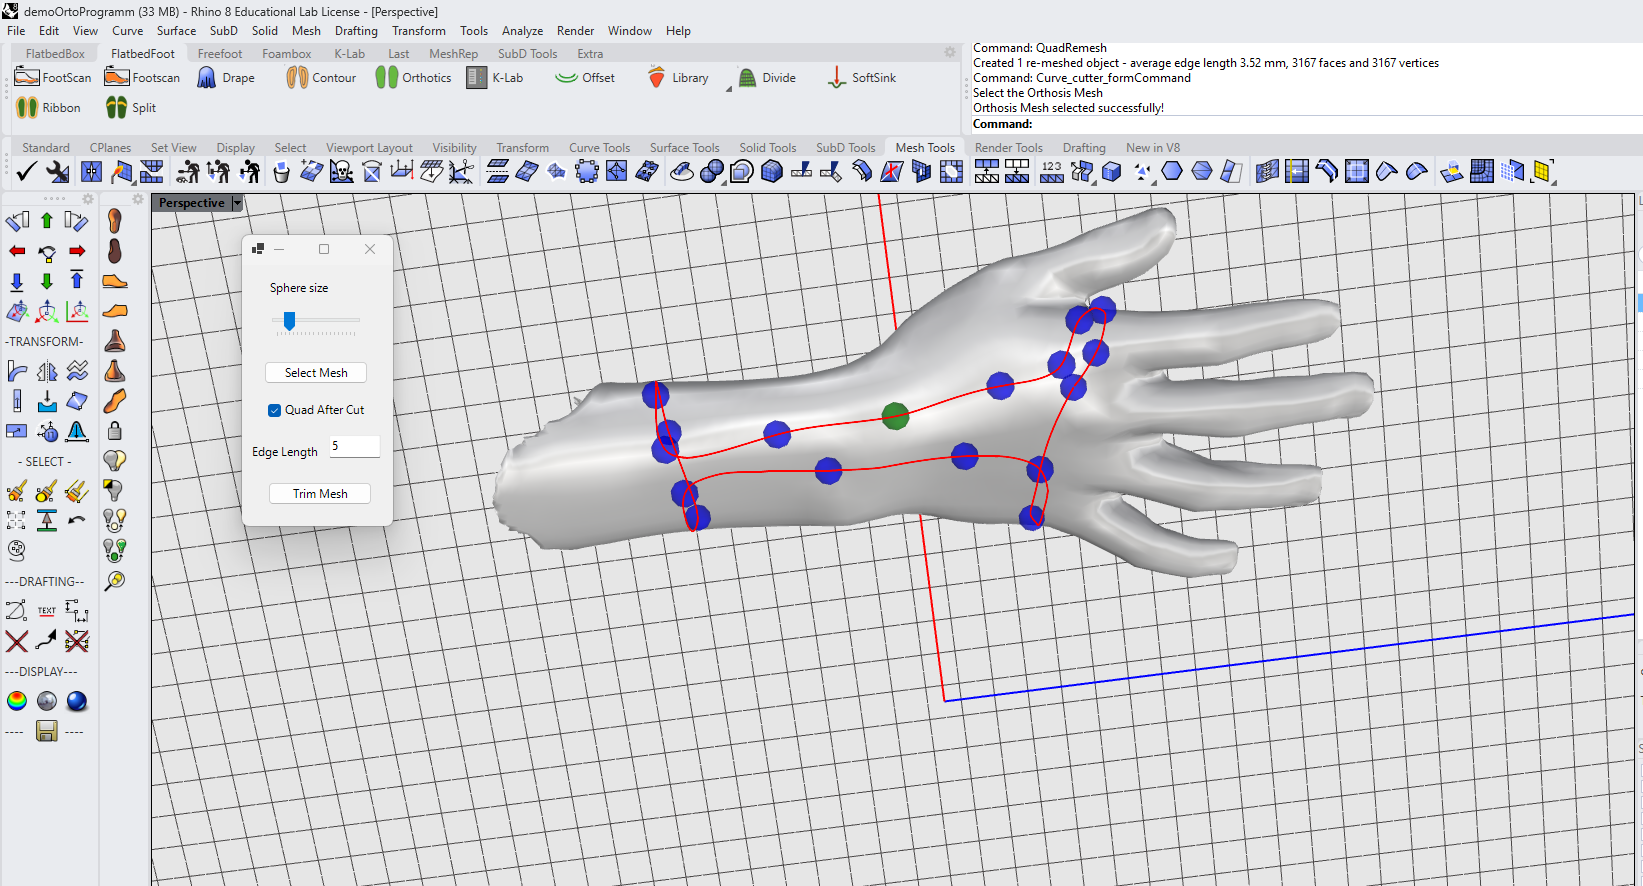This screenshot has width=1643, height=886.
Task: Switch to the Curve Tools tab
Action: point(599,148)
